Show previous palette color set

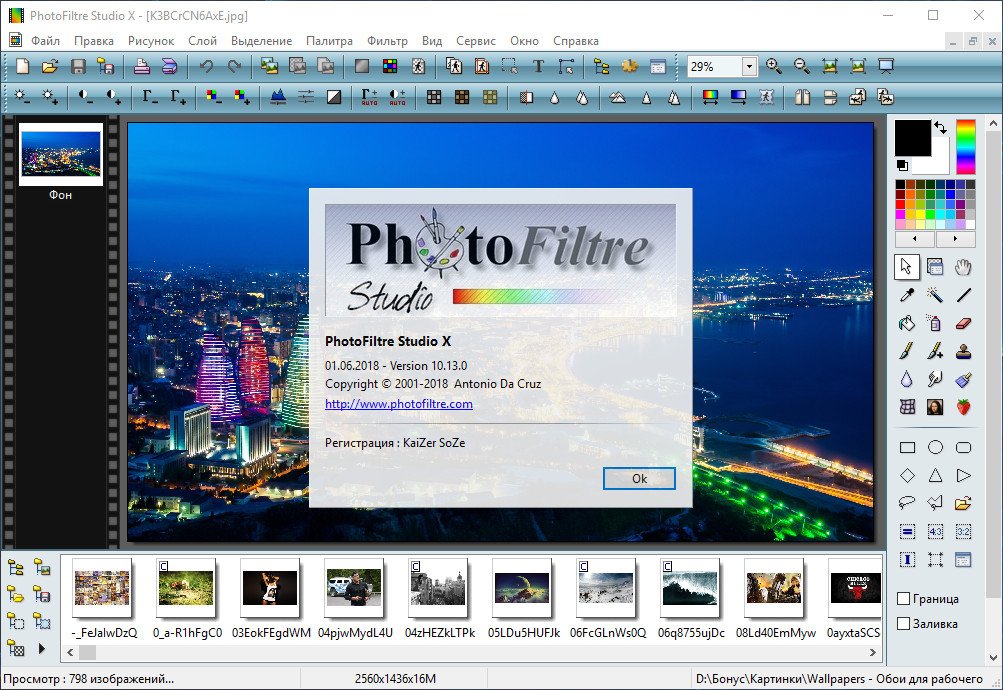tap(915, 239)
